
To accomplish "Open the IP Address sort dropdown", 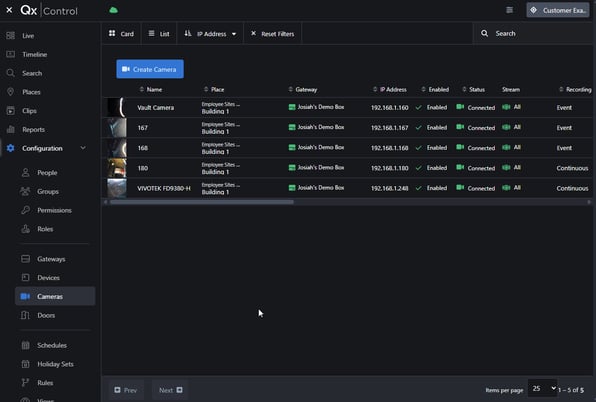I will tap(210, 34).
